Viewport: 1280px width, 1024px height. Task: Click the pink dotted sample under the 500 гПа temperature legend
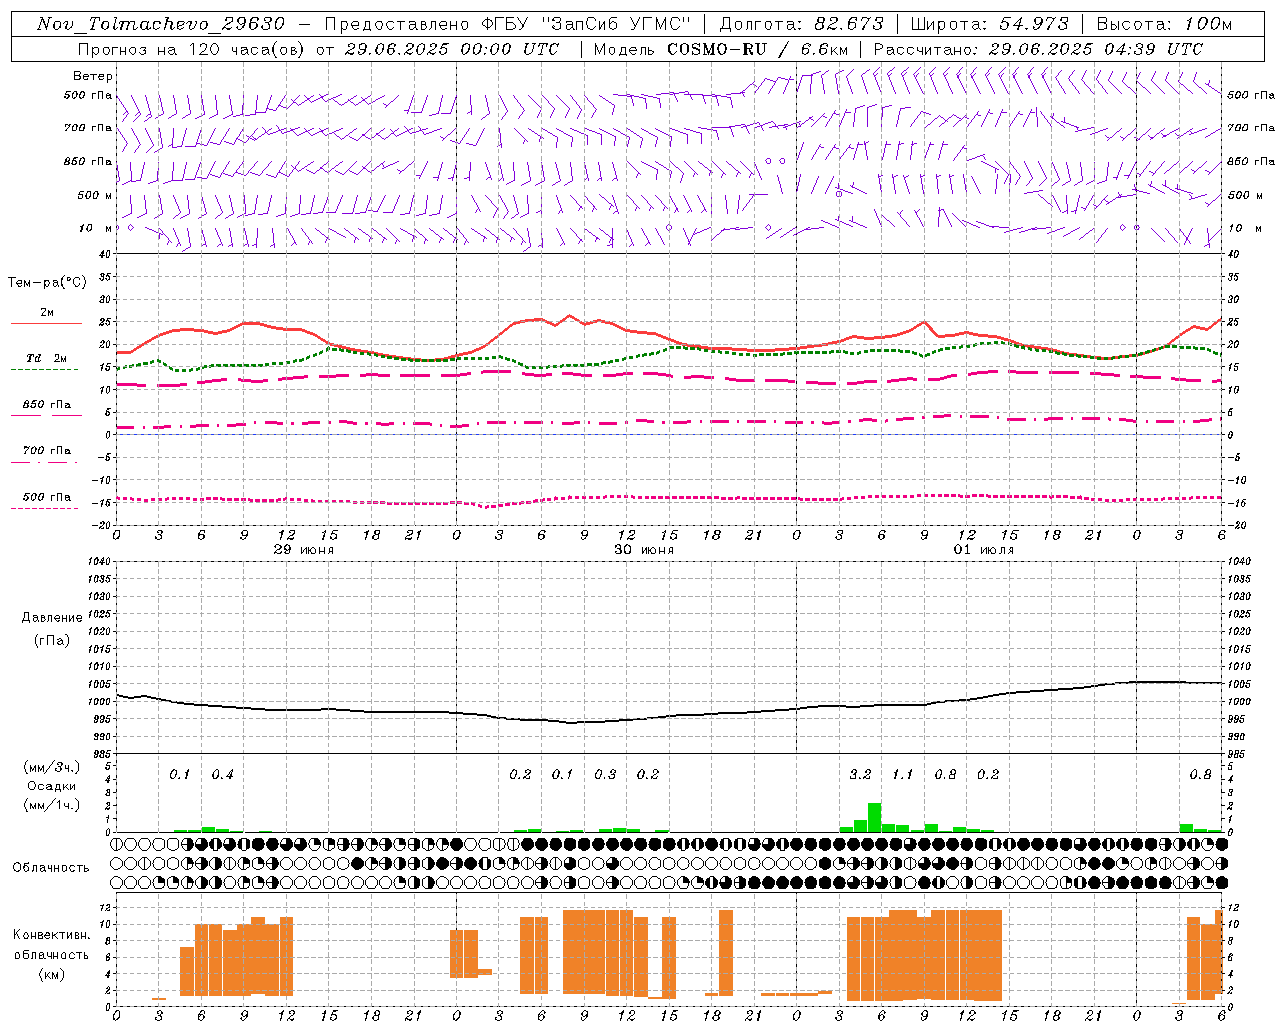click(x=44, y=508)
